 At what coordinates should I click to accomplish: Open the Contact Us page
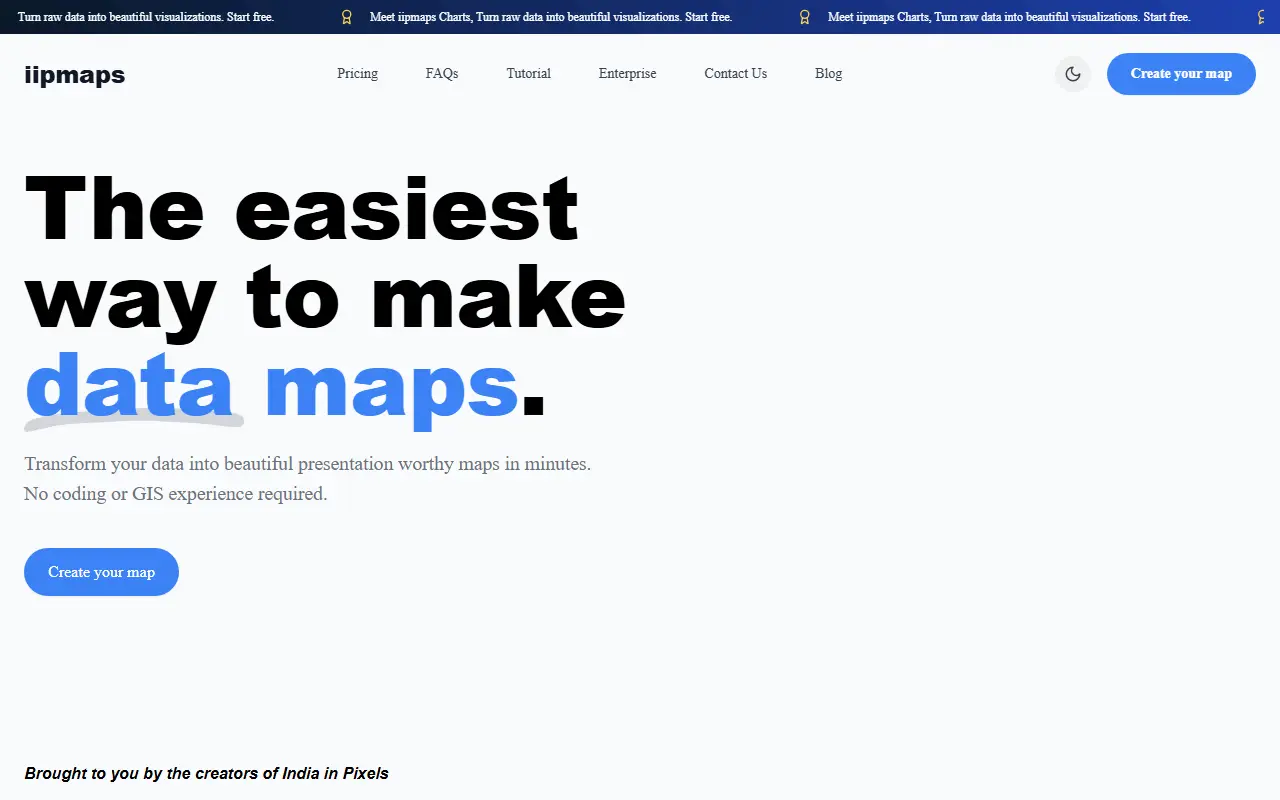(x=735, y=73)
